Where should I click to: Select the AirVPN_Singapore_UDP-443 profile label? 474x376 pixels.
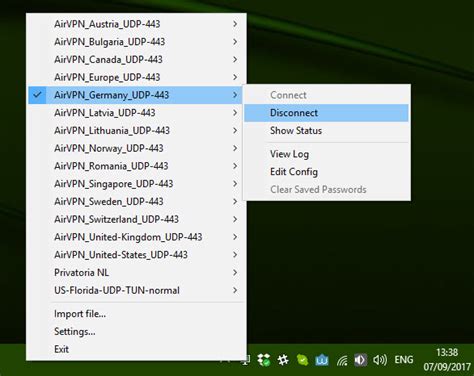(114, 184)
